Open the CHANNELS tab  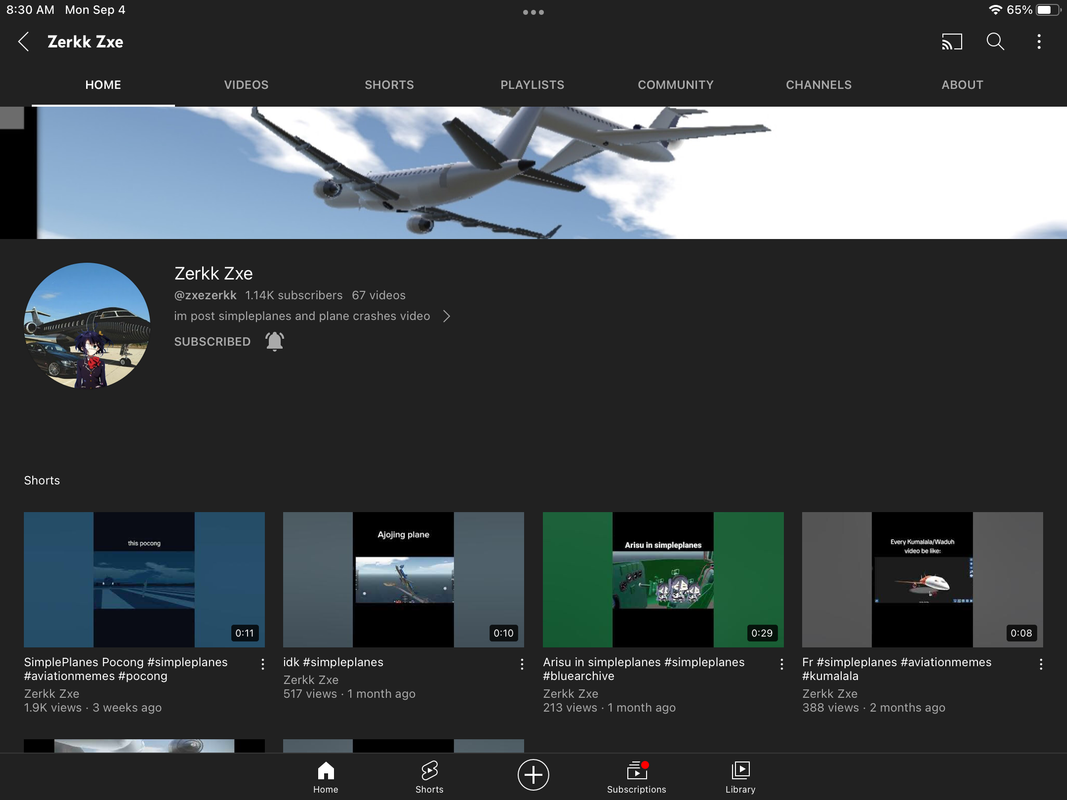point(819,85)
